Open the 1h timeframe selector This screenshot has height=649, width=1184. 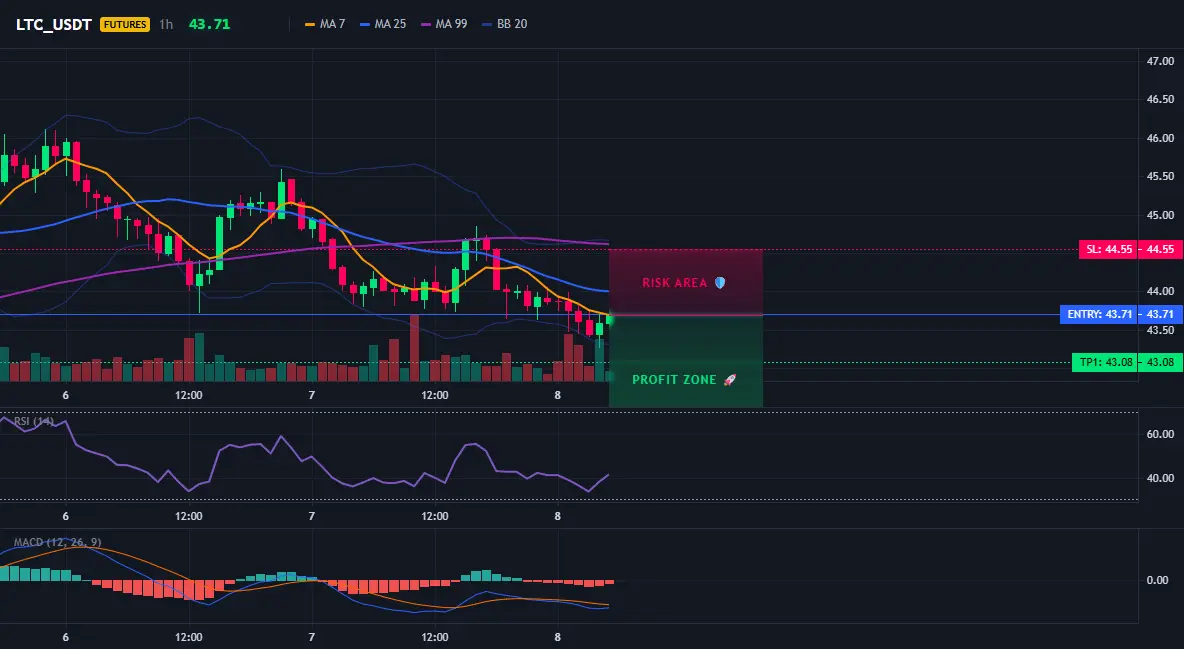166,24
